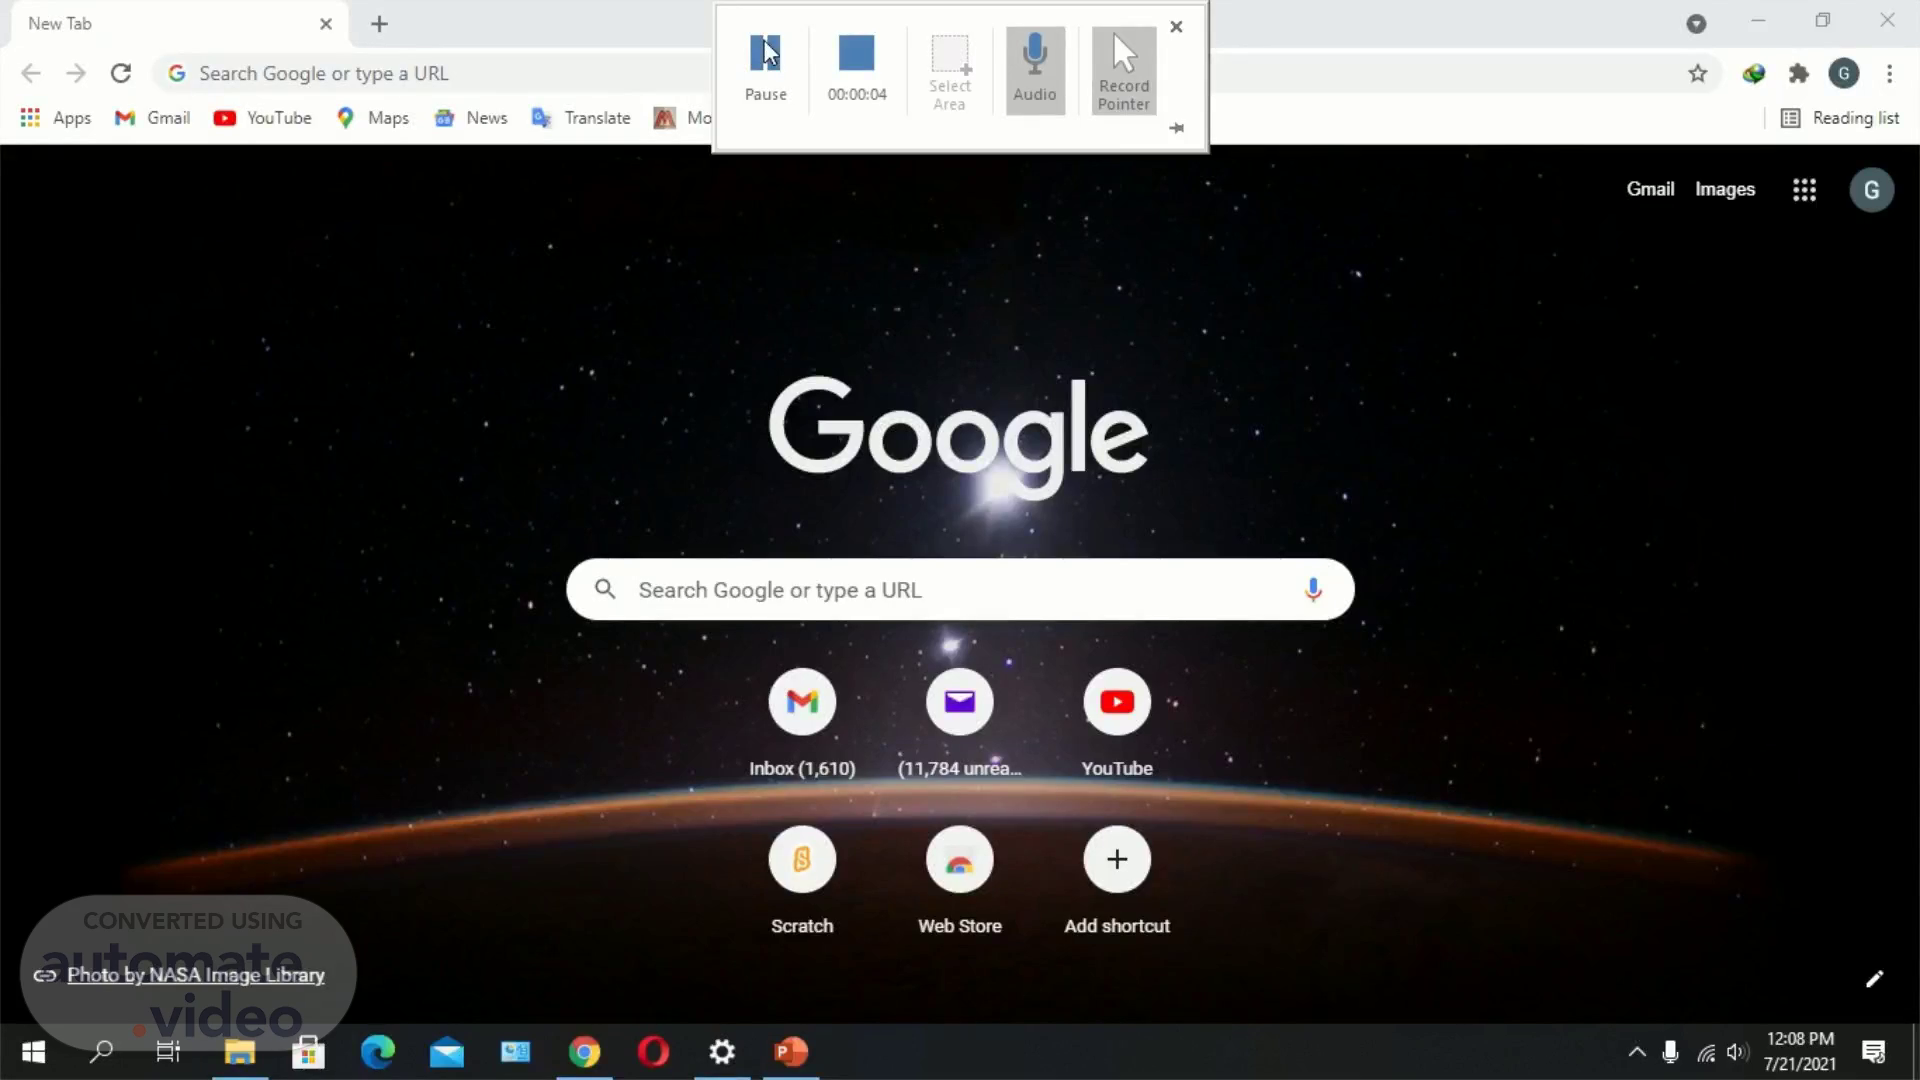The width and height of the screenshot is (1920, 1080).
Task: Switch to PowerPoint on the taskbar
Action: (x=791, y=1052)
